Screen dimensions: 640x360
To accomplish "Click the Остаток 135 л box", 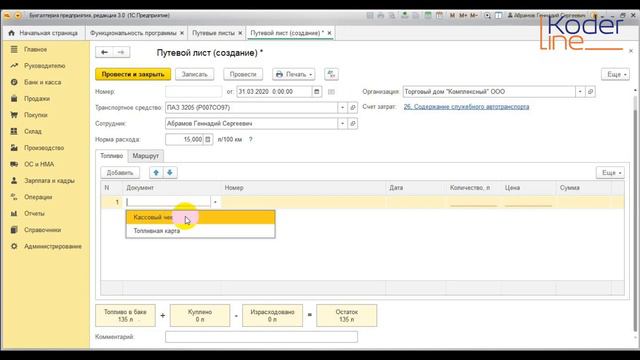I will pyautogui.click(x=347, y=316).
